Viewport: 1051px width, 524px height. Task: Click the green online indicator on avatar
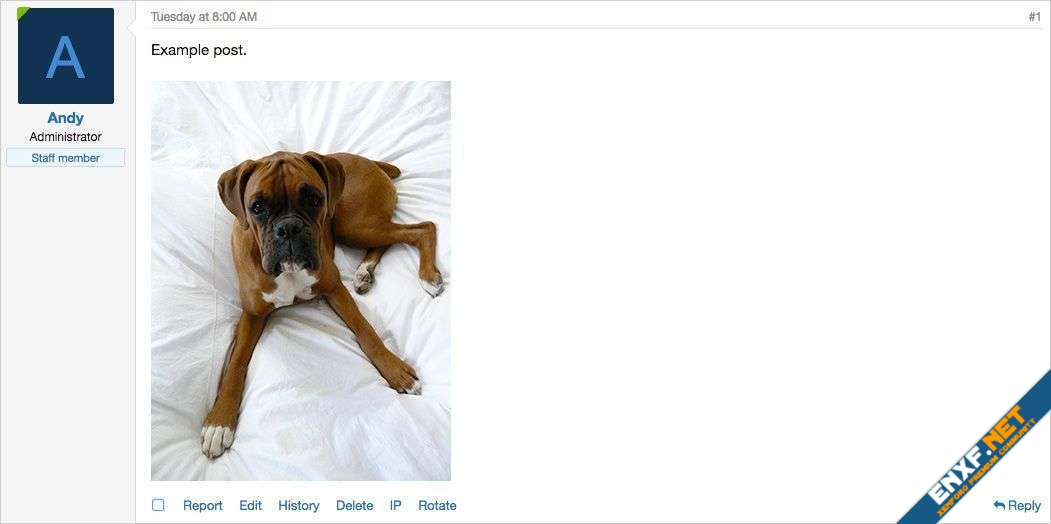22,12
